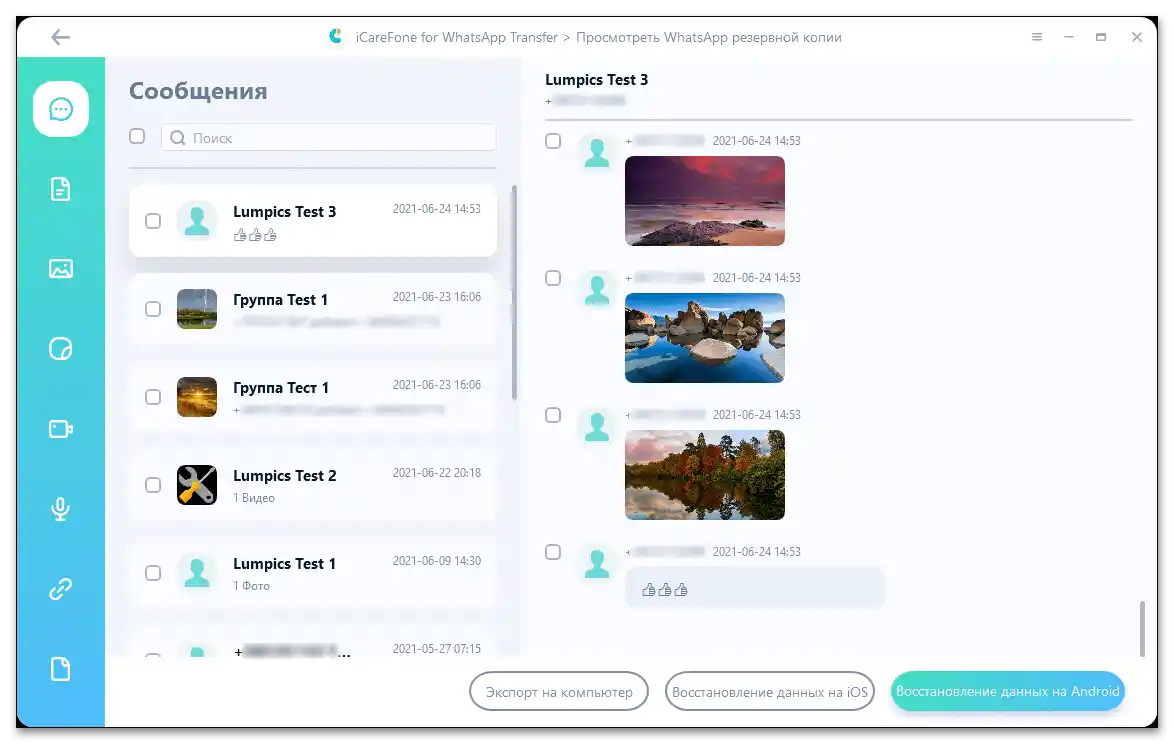Click the Сообщения heading
The height and width of the screenshot is (744, 1174).
pyautogui.click(x=198, y=91)
